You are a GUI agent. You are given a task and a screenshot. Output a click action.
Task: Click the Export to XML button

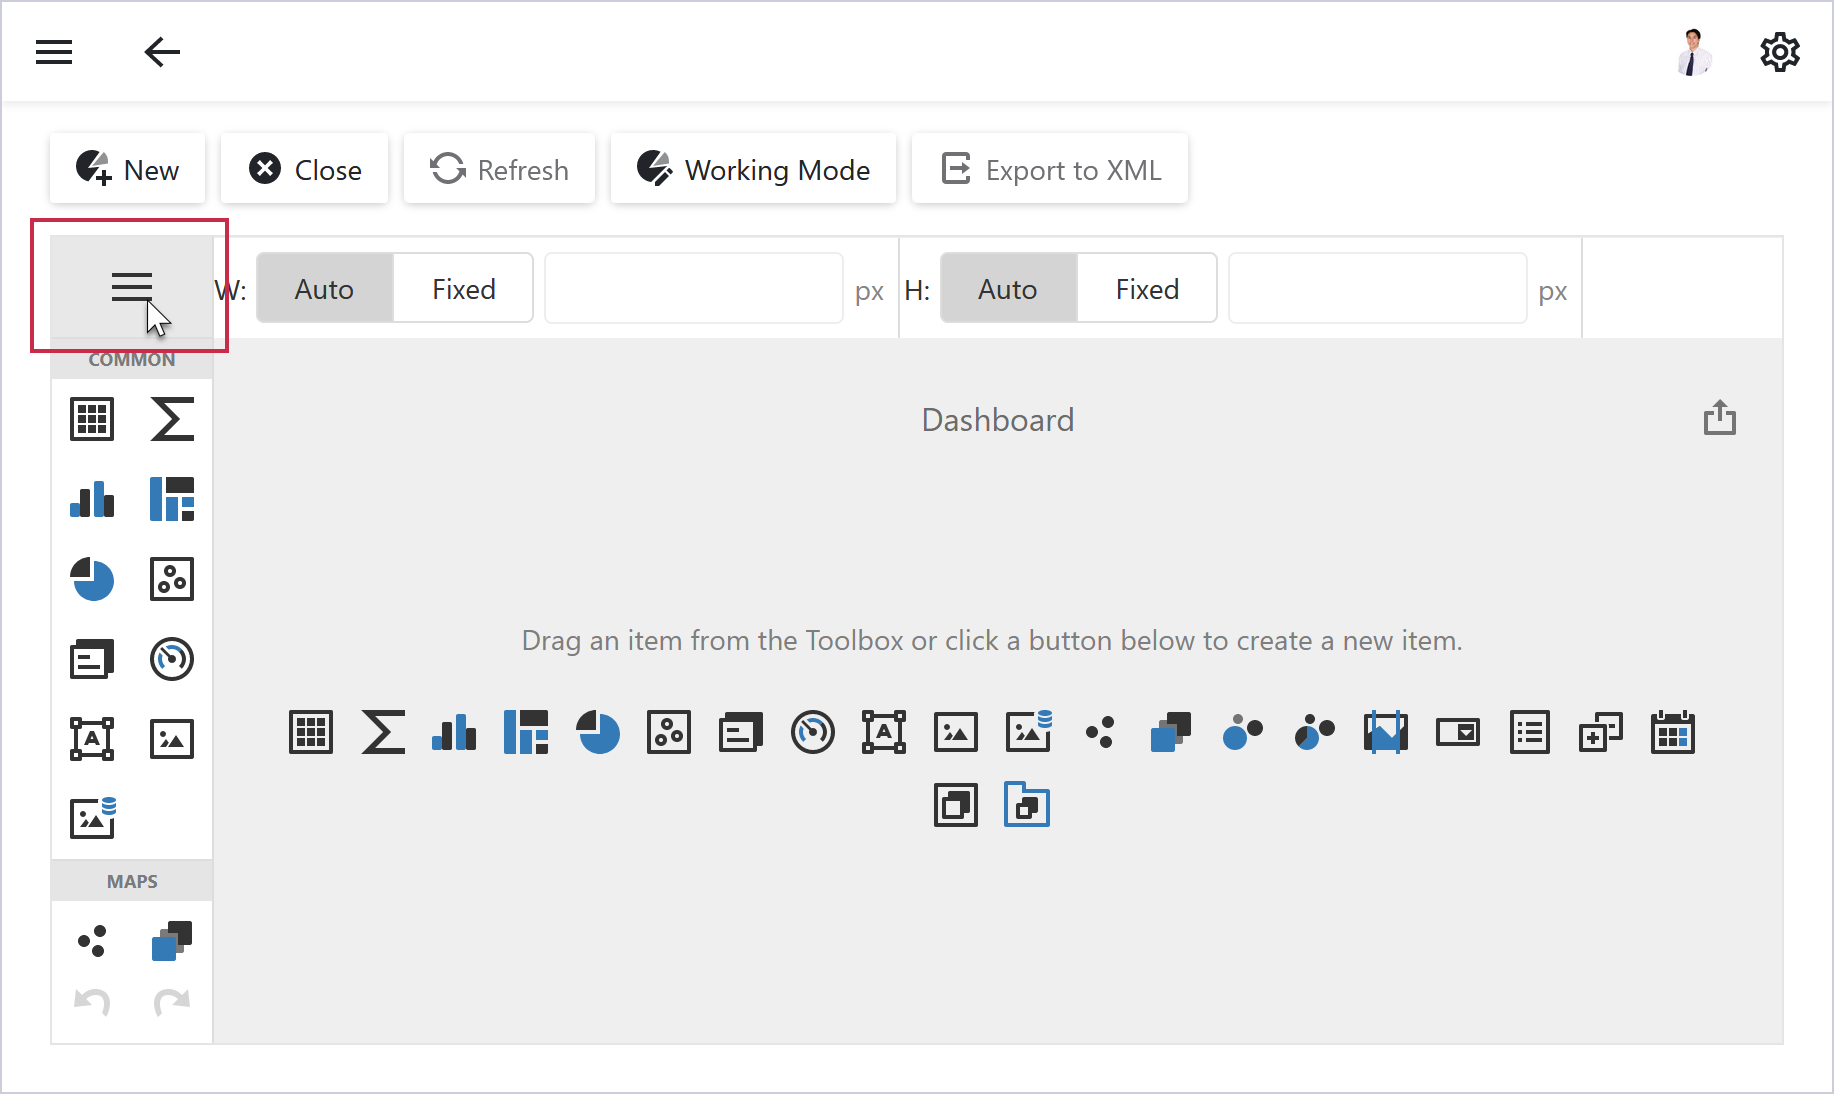click(1050, 169)
